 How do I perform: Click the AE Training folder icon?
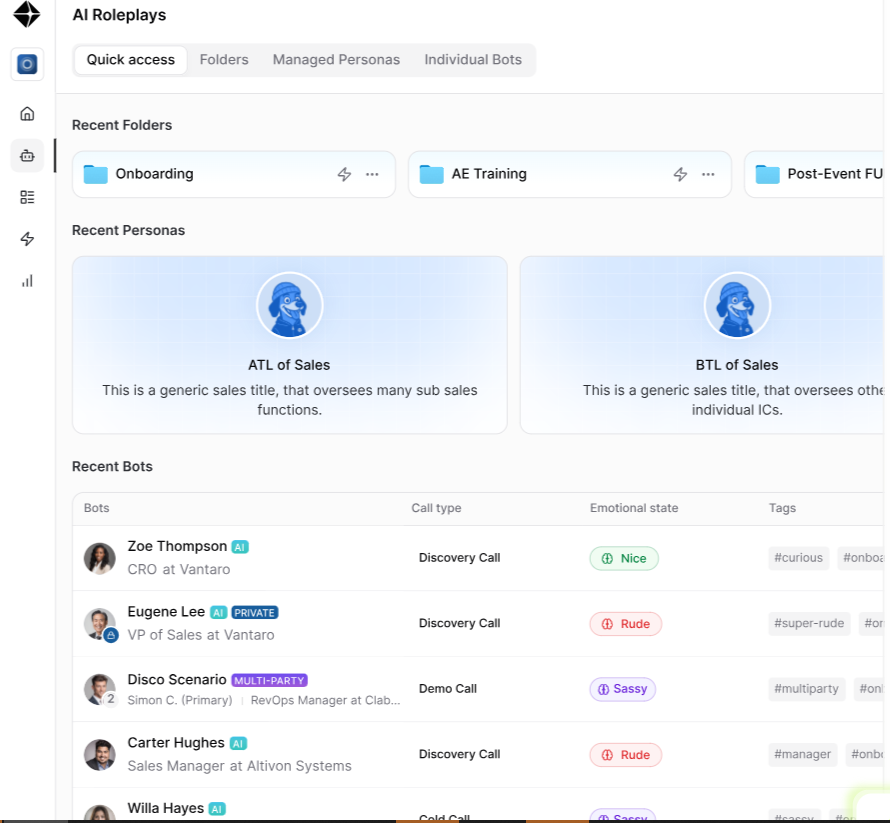(x=431, y=174)
